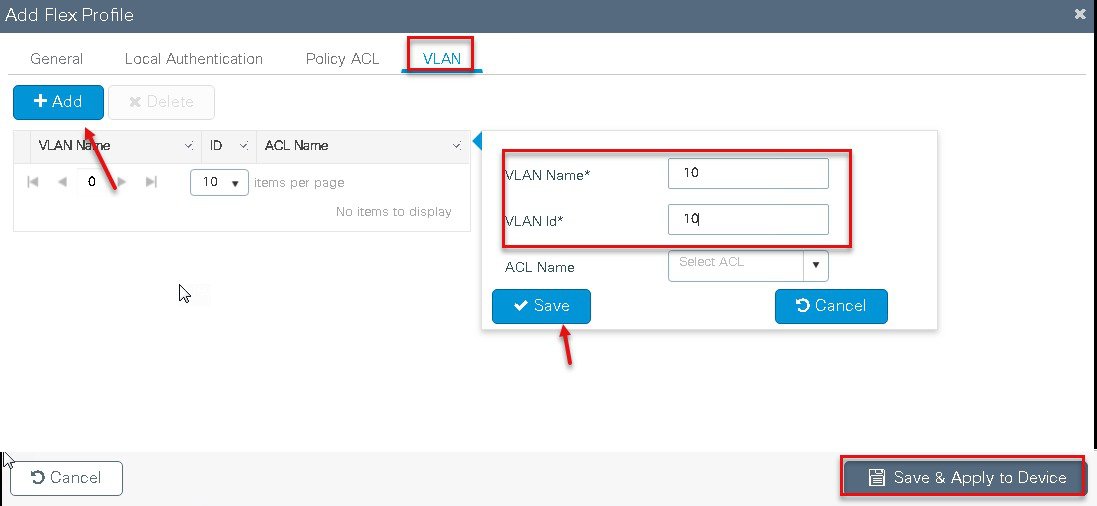Open VLAN Name column filter chevron
Image resolution: width=1097 pixels, height=506 pixels.
[188, 146]
